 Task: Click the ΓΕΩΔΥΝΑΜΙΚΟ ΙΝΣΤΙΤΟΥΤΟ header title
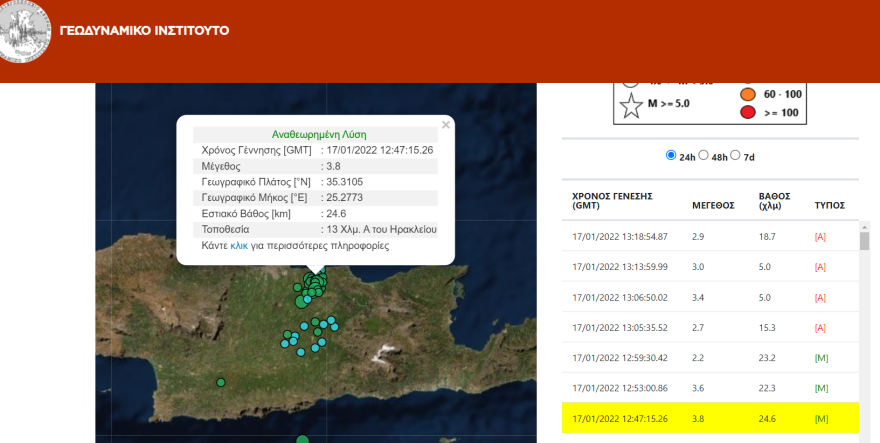pos(144,31)
